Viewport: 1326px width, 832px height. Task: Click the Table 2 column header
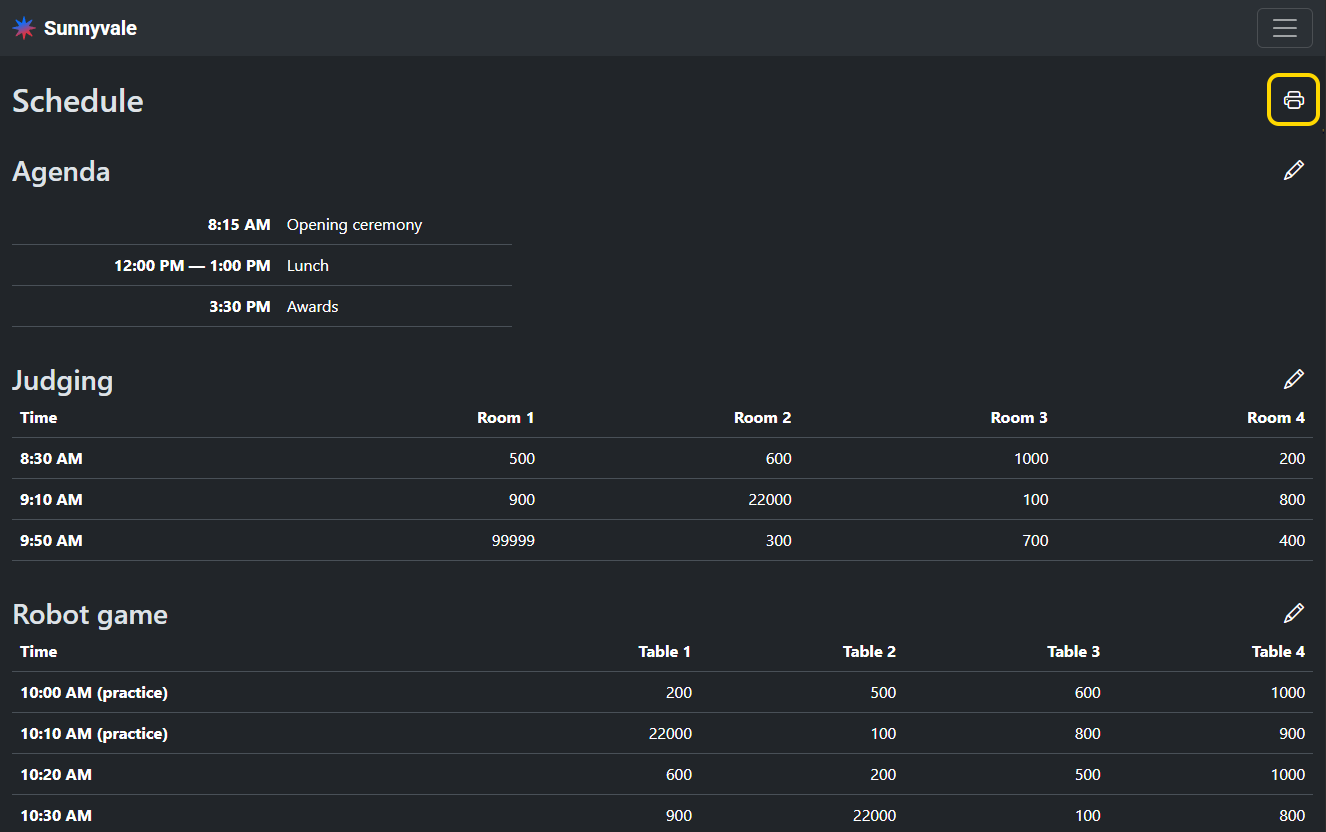click(x=868, y=652)
